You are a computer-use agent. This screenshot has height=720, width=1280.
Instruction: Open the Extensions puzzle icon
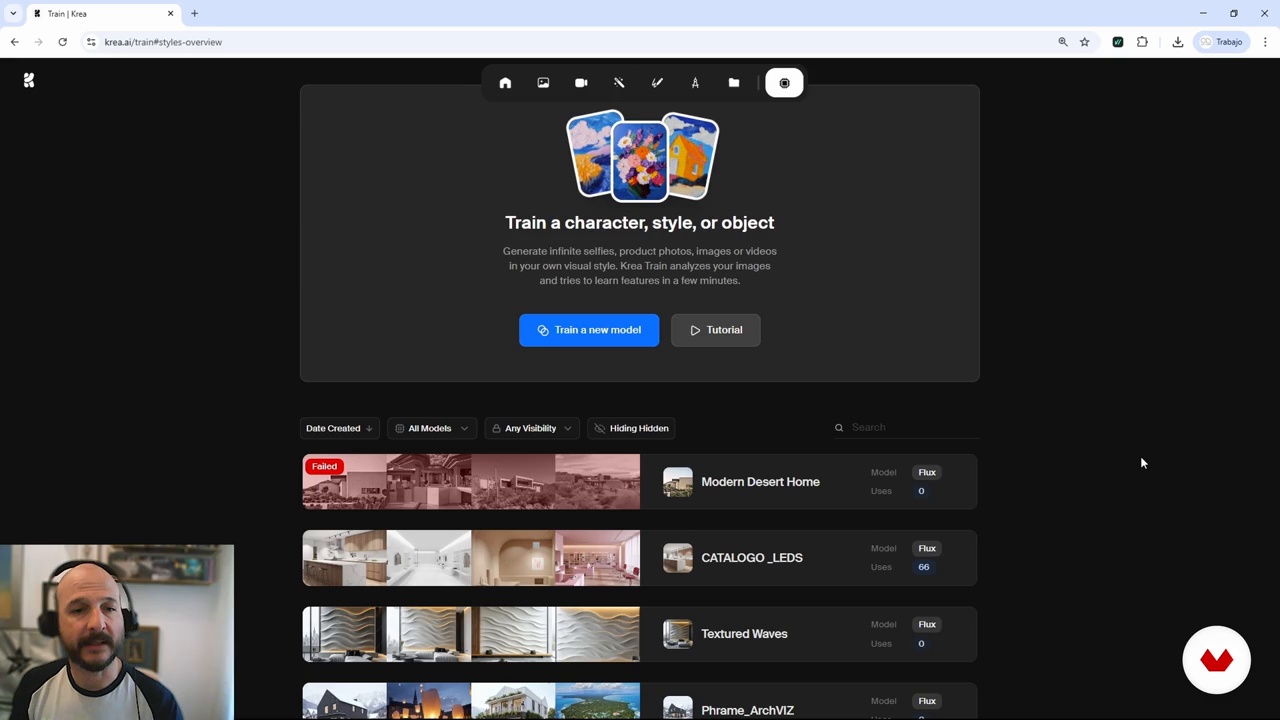(x=1142, y=42)
